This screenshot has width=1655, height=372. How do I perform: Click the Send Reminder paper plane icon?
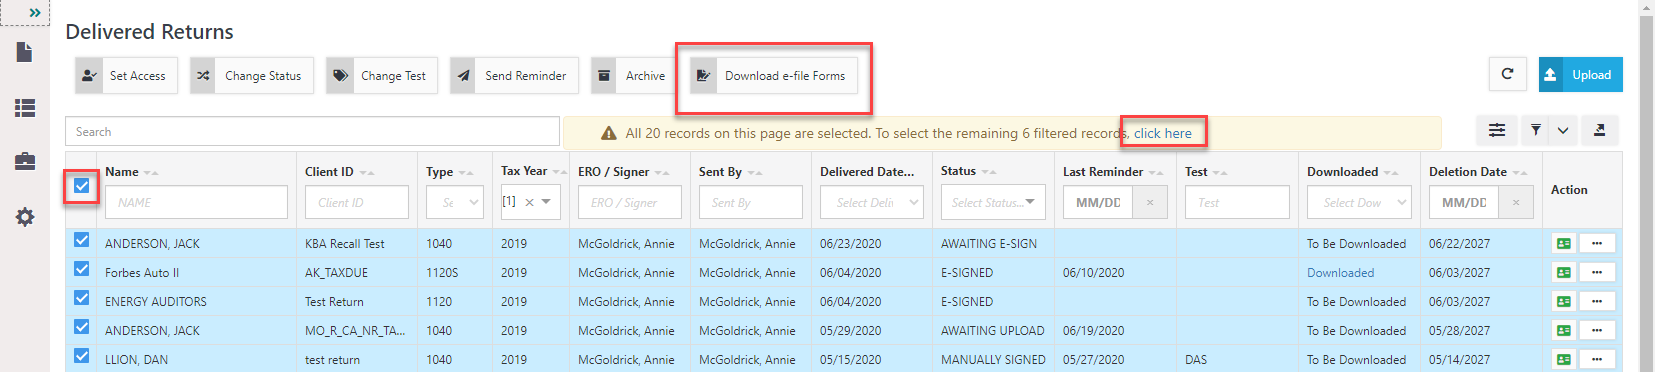coord(464,75)
